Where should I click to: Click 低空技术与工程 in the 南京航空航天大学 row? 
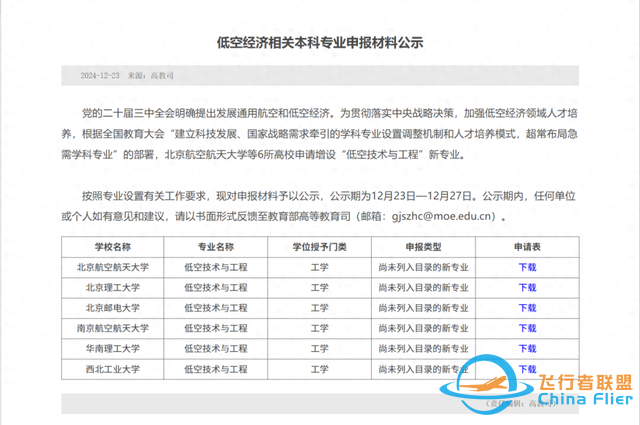click(x=216, y=329)
